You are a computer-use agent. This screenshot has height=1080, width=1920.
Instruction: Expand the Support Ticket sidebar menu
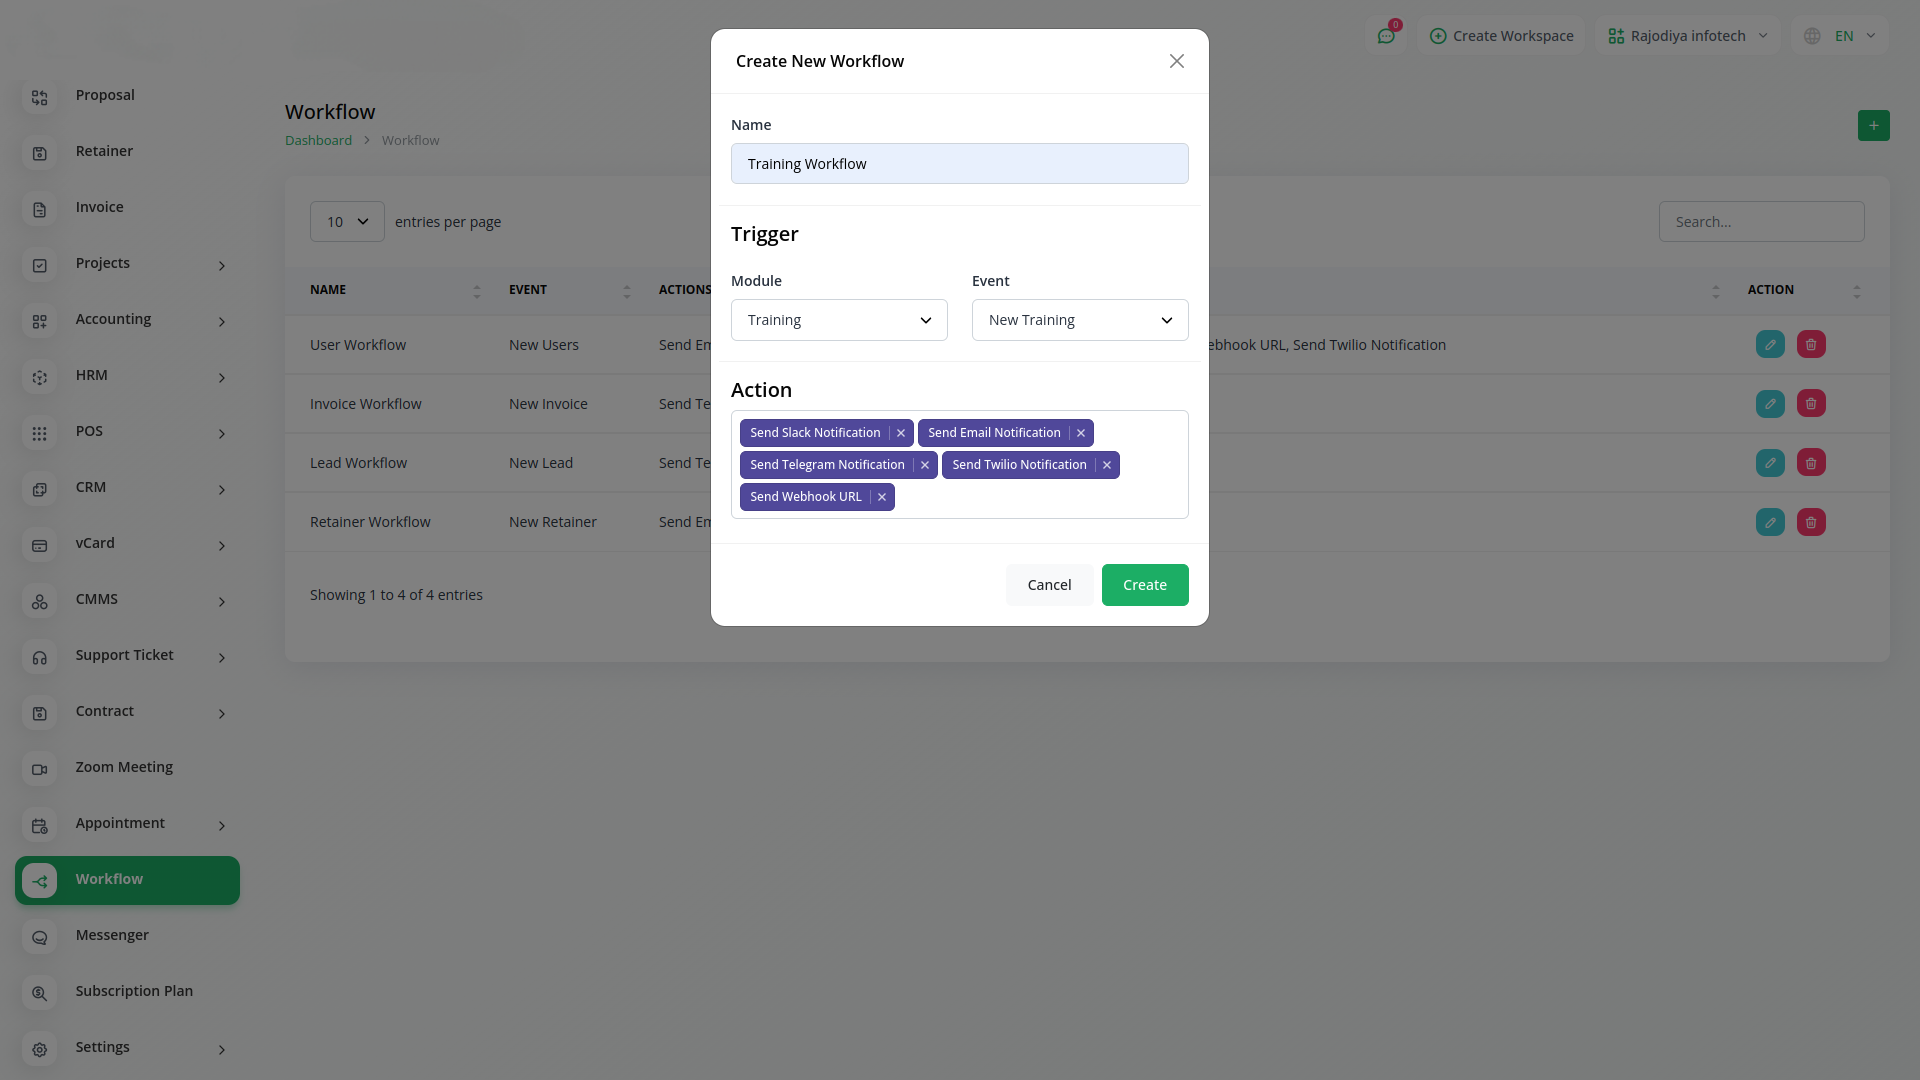pyautogui.click(x=222, y=657)
